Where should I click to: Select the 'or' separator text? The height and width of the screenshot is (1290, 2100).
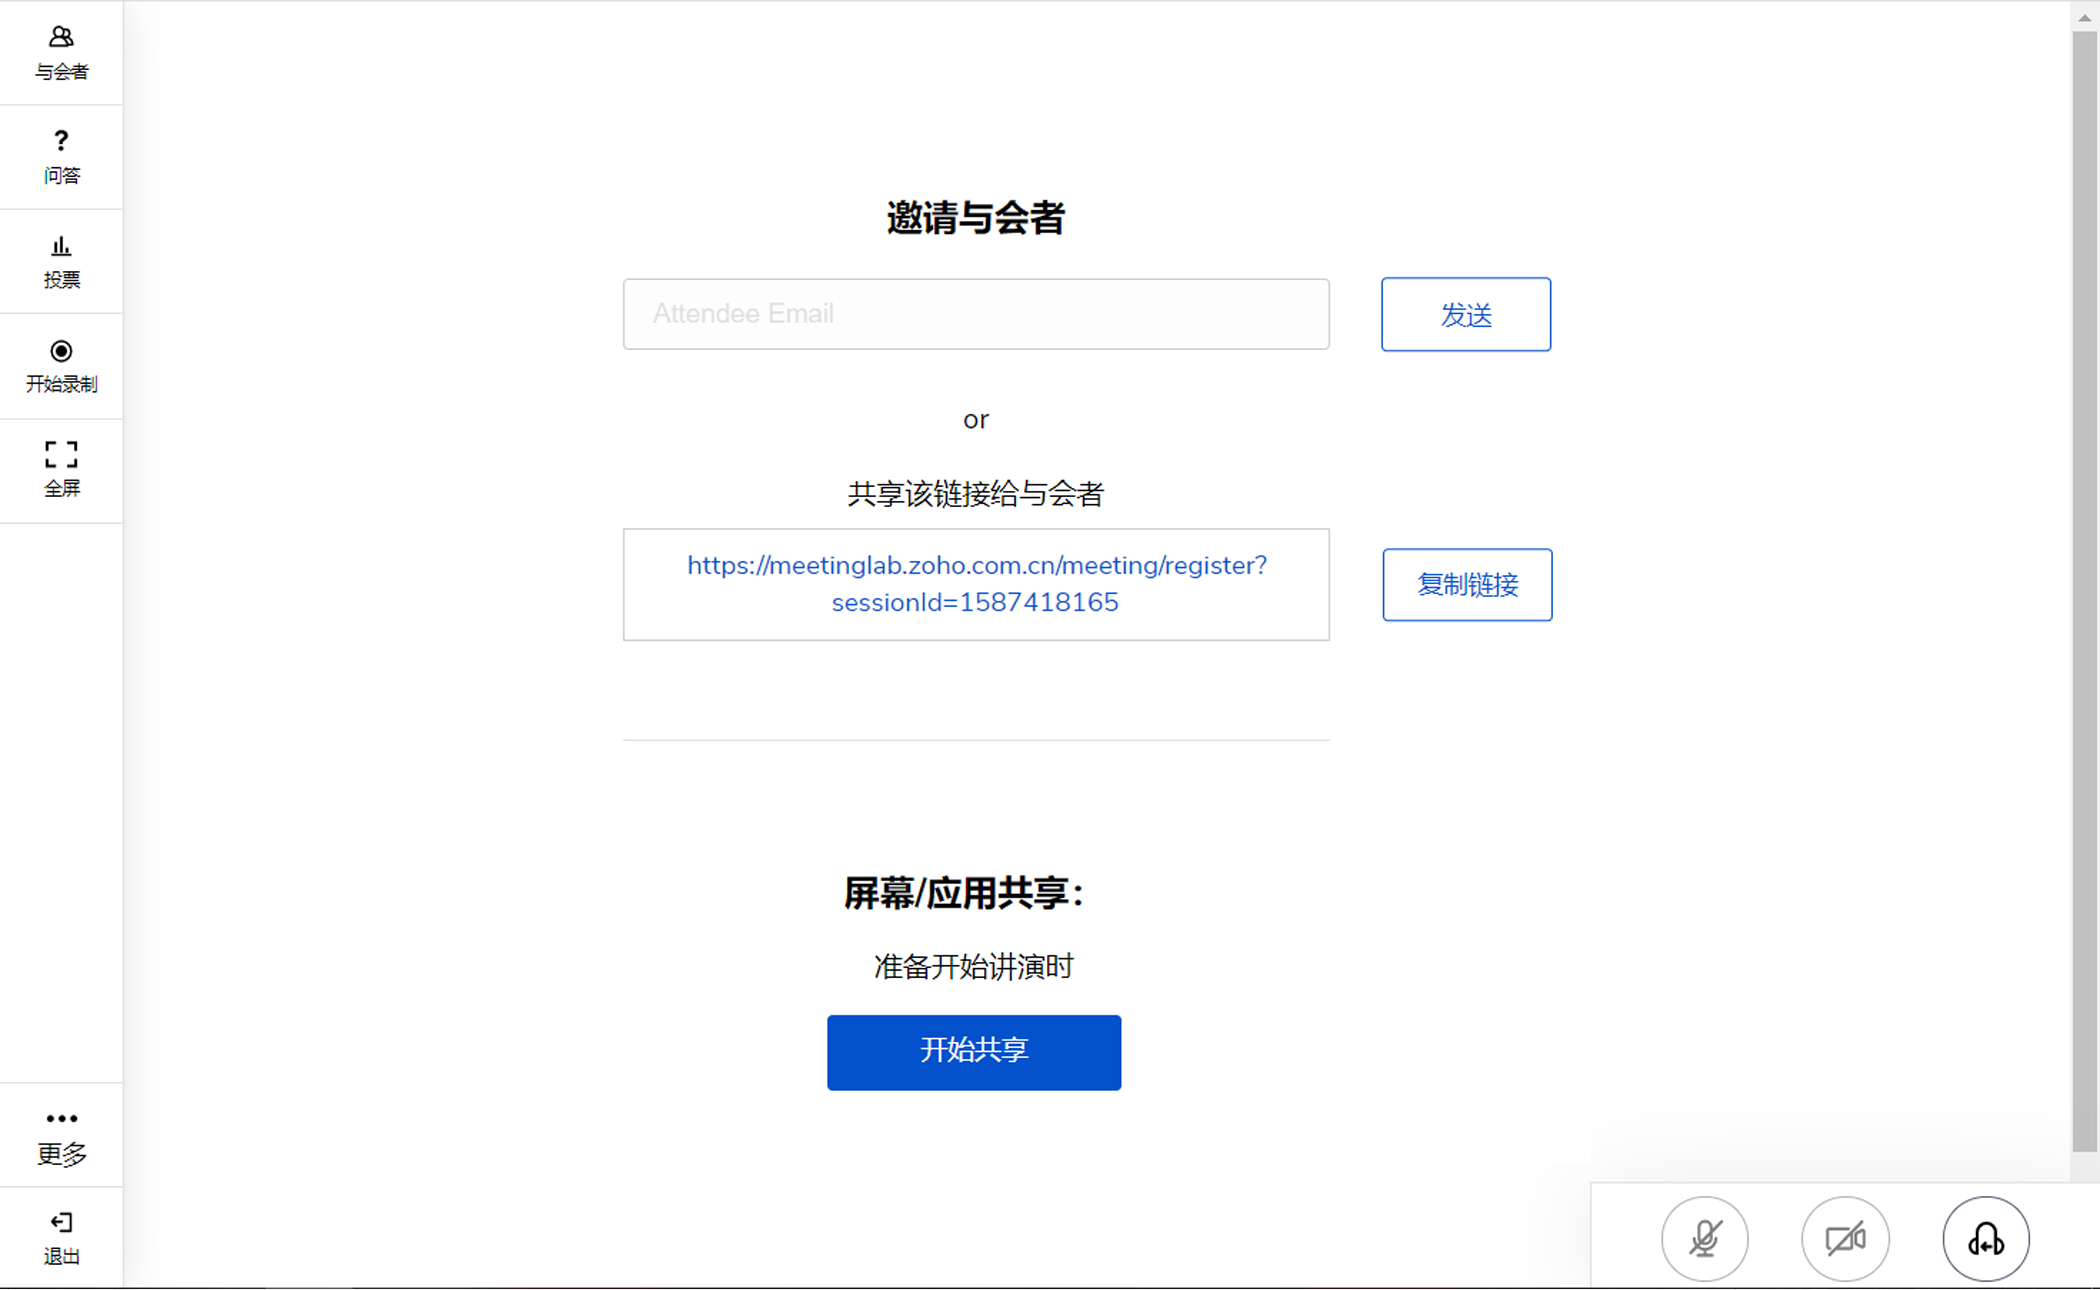tap(976, 420)
